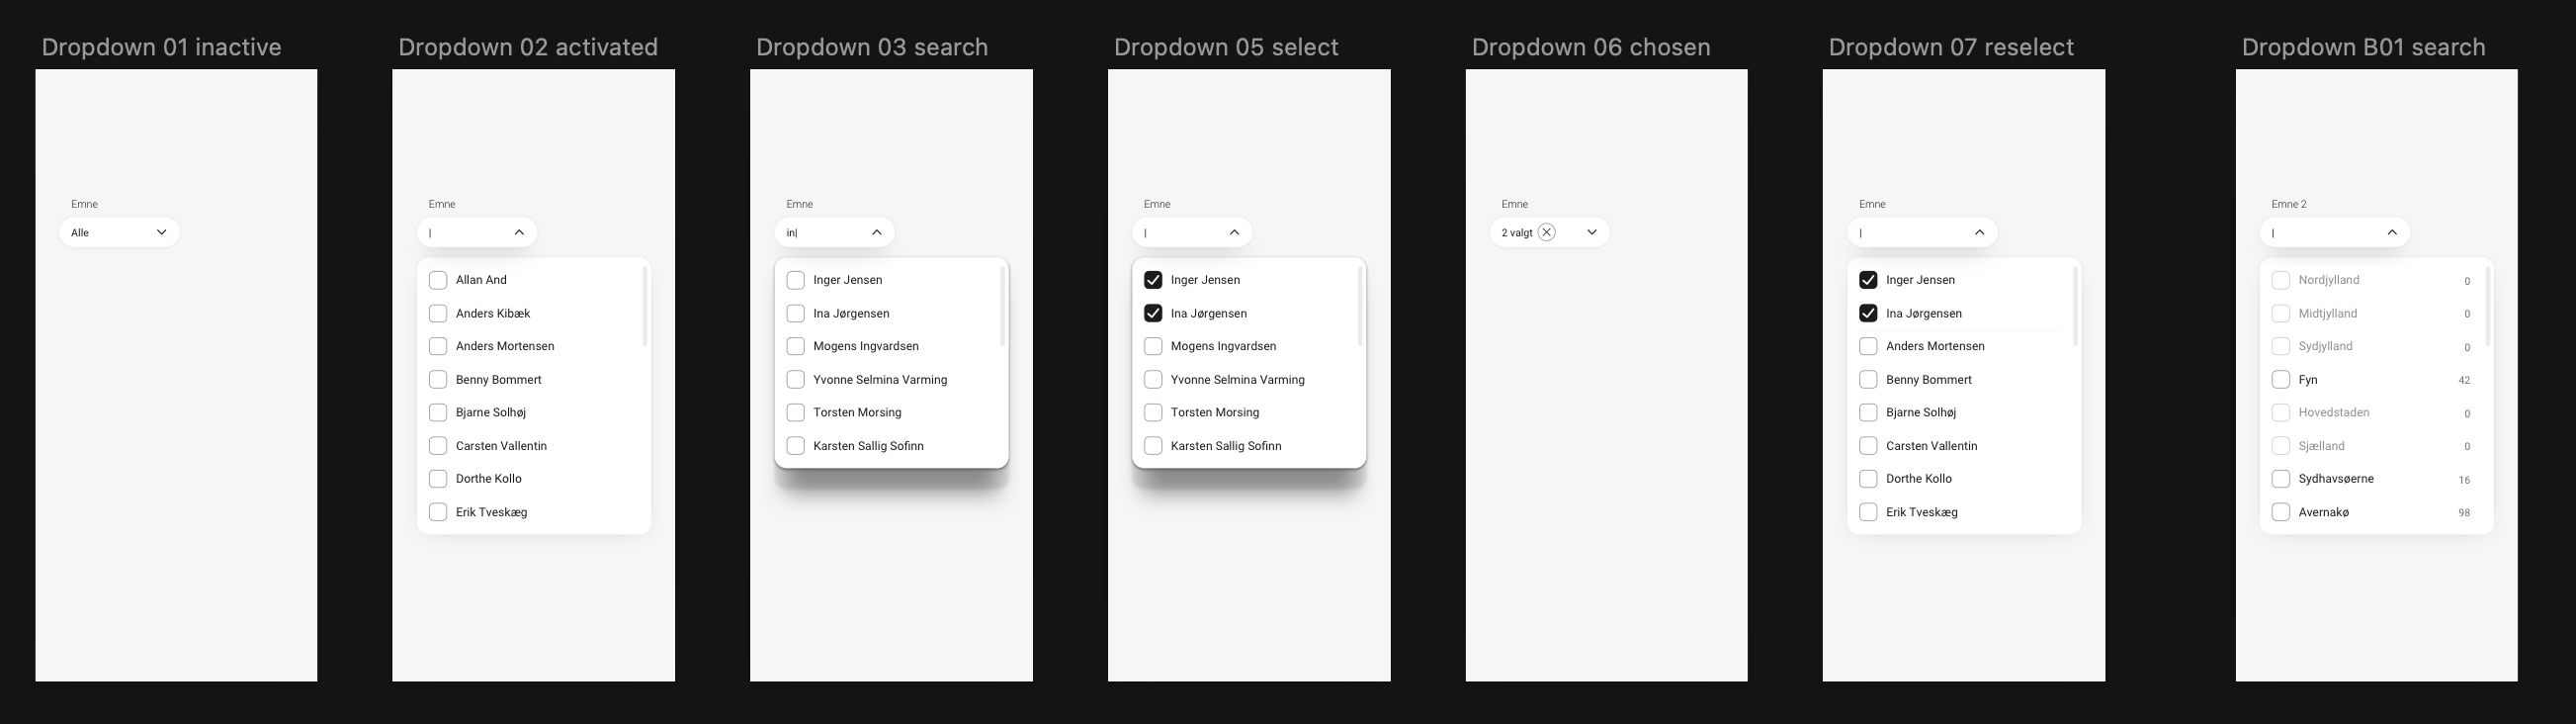The width and height of the screenshot is (2576, 724).
Task: Check Inger Jensen in Dropdown 03 search
Action: pyautogui.click(x=796, y=280)
